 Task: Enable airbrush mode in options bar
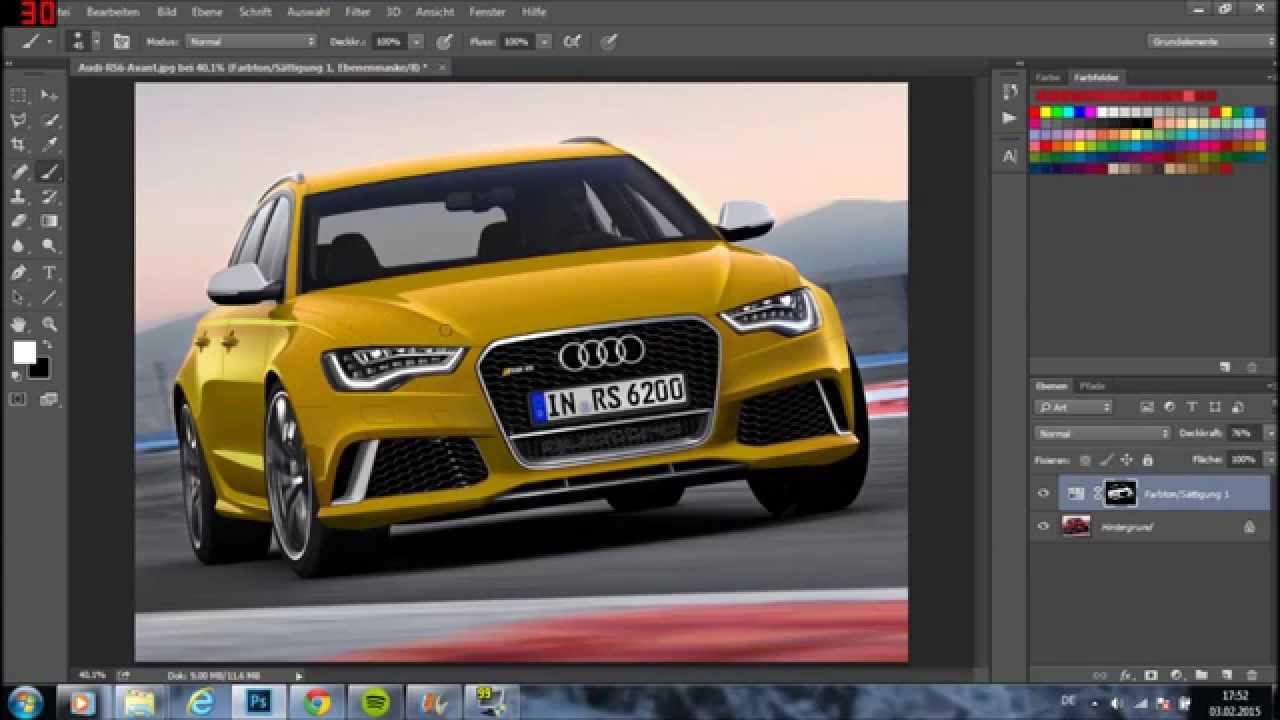[x=572, y=42]
